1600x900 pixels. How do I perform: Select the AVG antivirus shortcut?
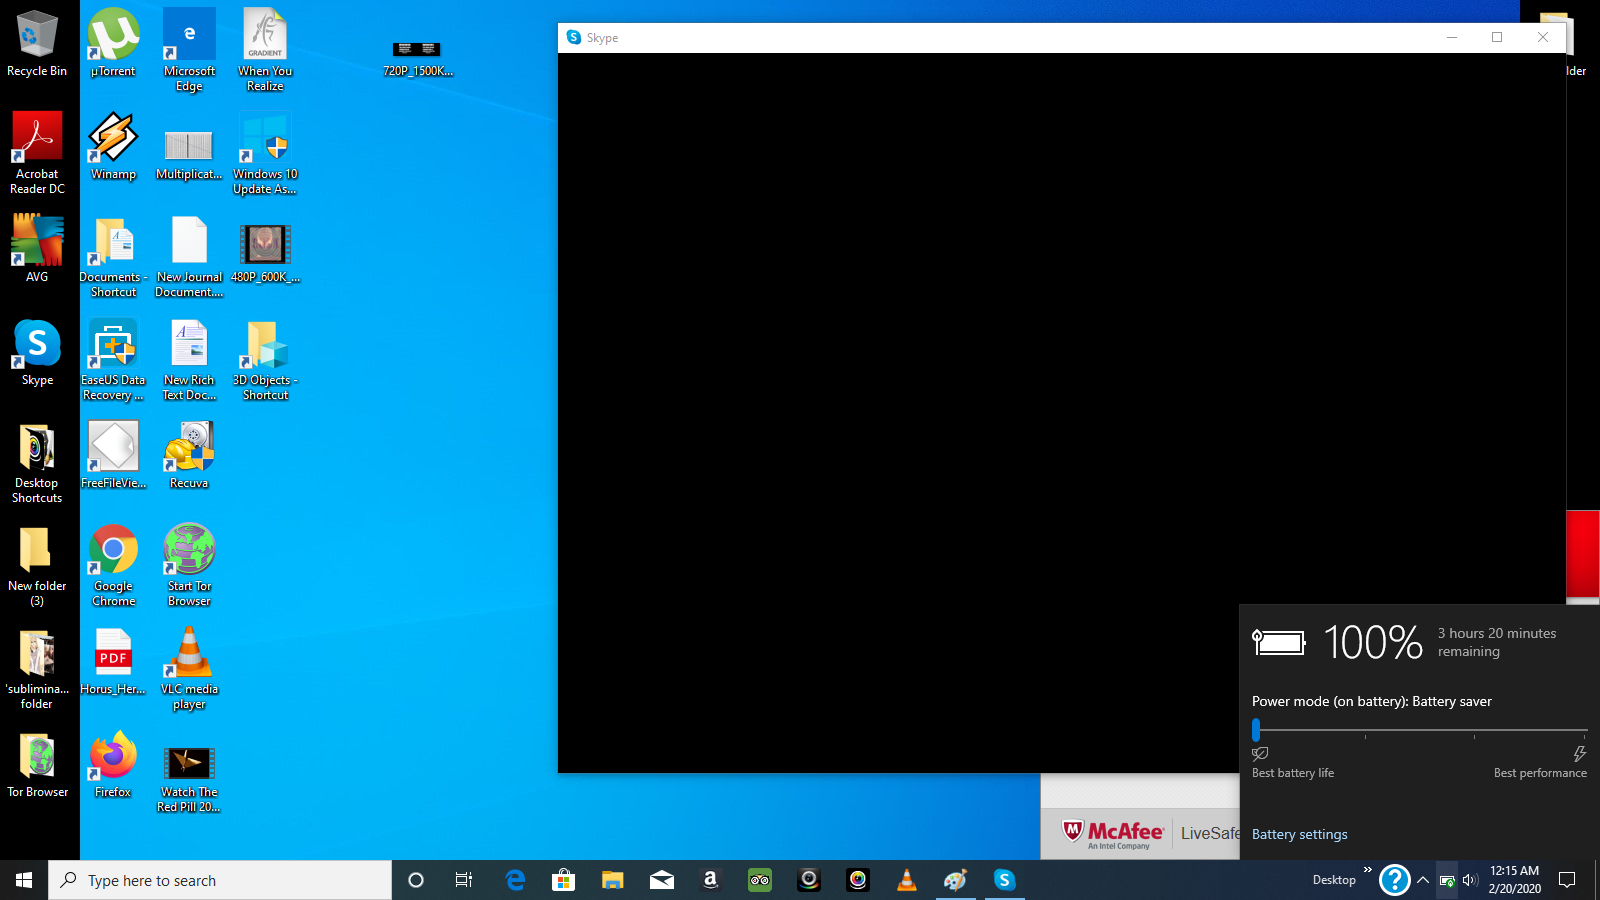pyautogui.click(x=37, y=249)
